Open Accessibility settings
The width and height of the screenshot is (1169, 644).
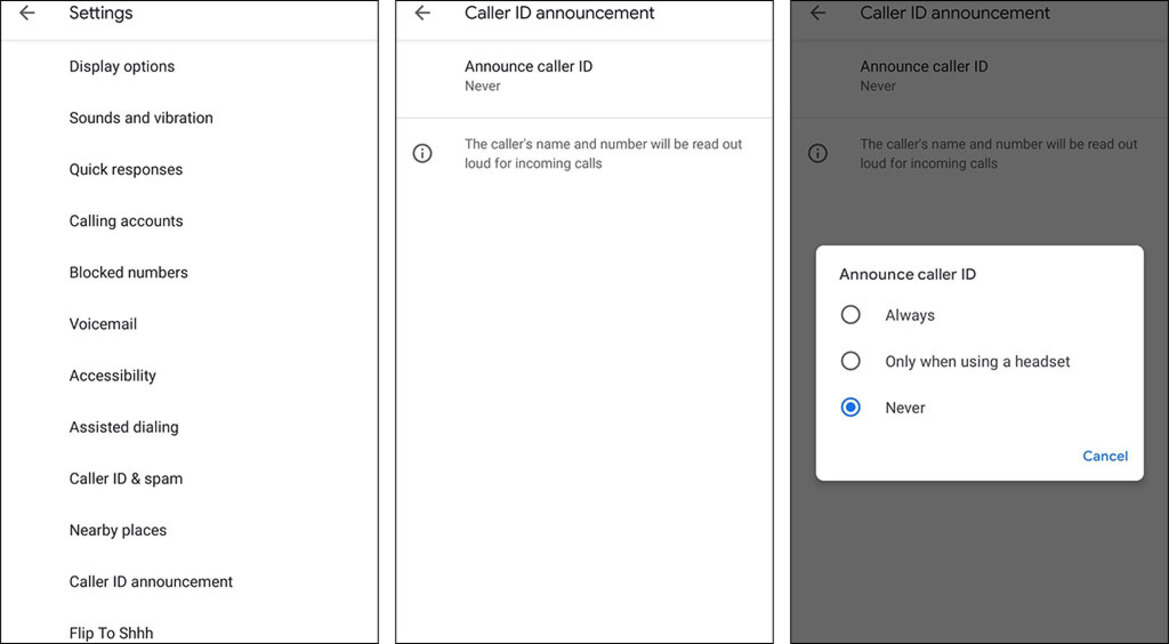tap(189, 375)
